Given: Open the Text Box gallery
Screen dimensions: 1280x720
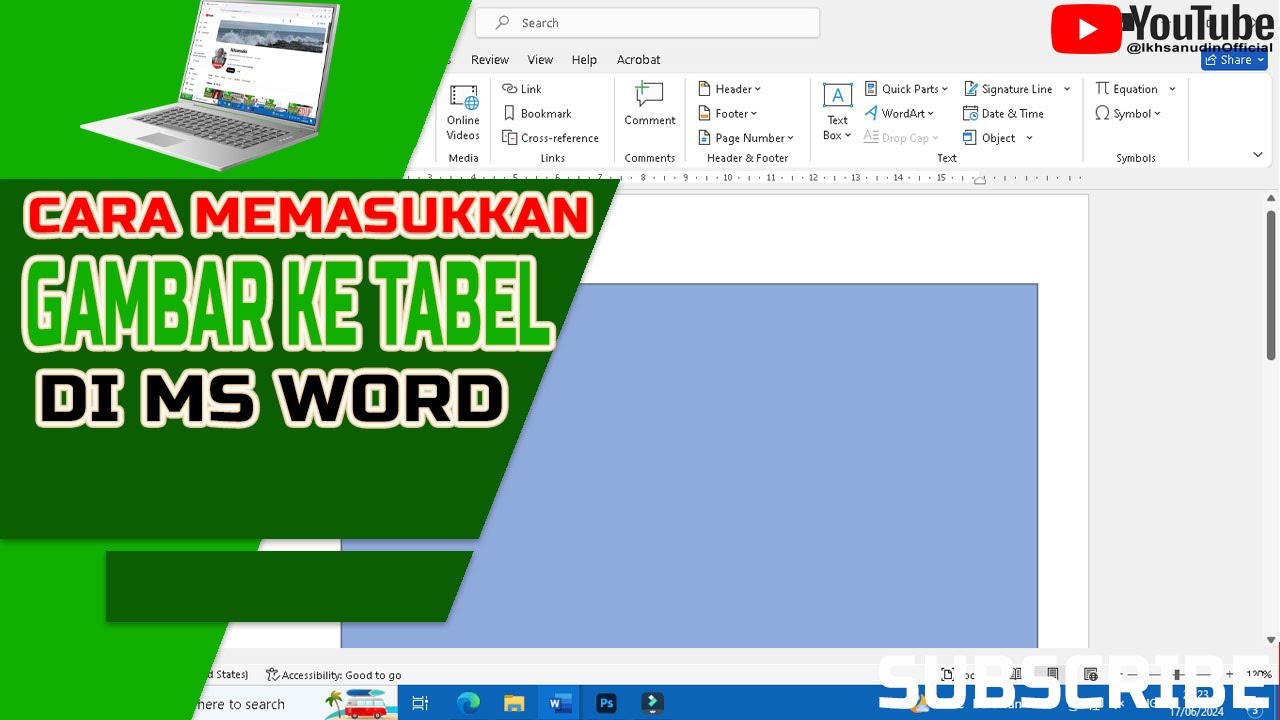Looking at the screenshot, I should (x=837, y=112).
